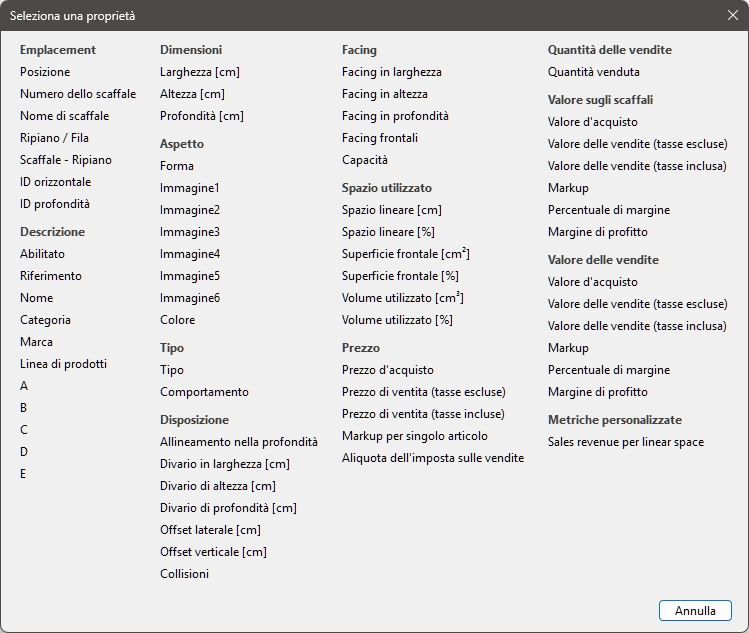Select Volume utilizzato [cm³]
The image size is (749, 633).
pyautogui.click(x=402, y=298)
